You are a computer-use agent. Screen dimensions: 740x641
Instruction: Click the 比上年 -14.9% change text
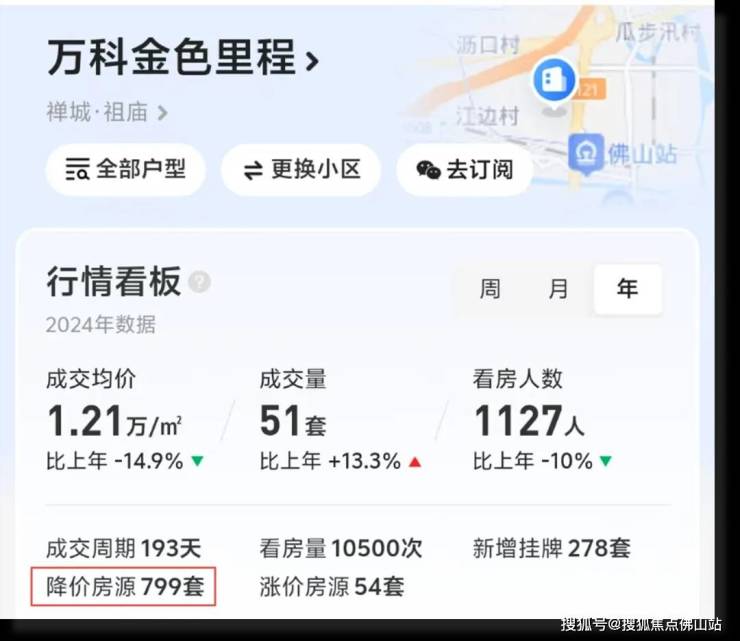pos(115,461)
